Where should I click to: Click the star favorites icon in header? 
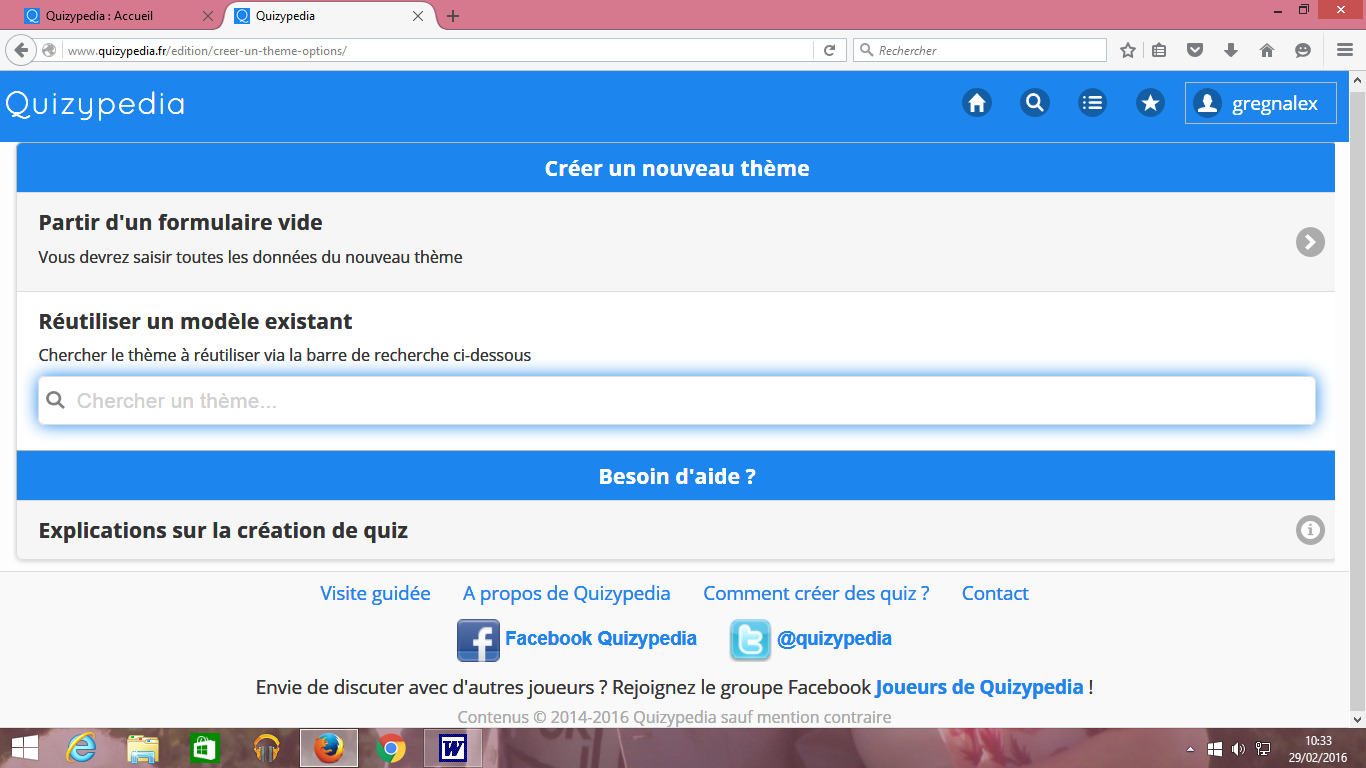pos(1150,103)
